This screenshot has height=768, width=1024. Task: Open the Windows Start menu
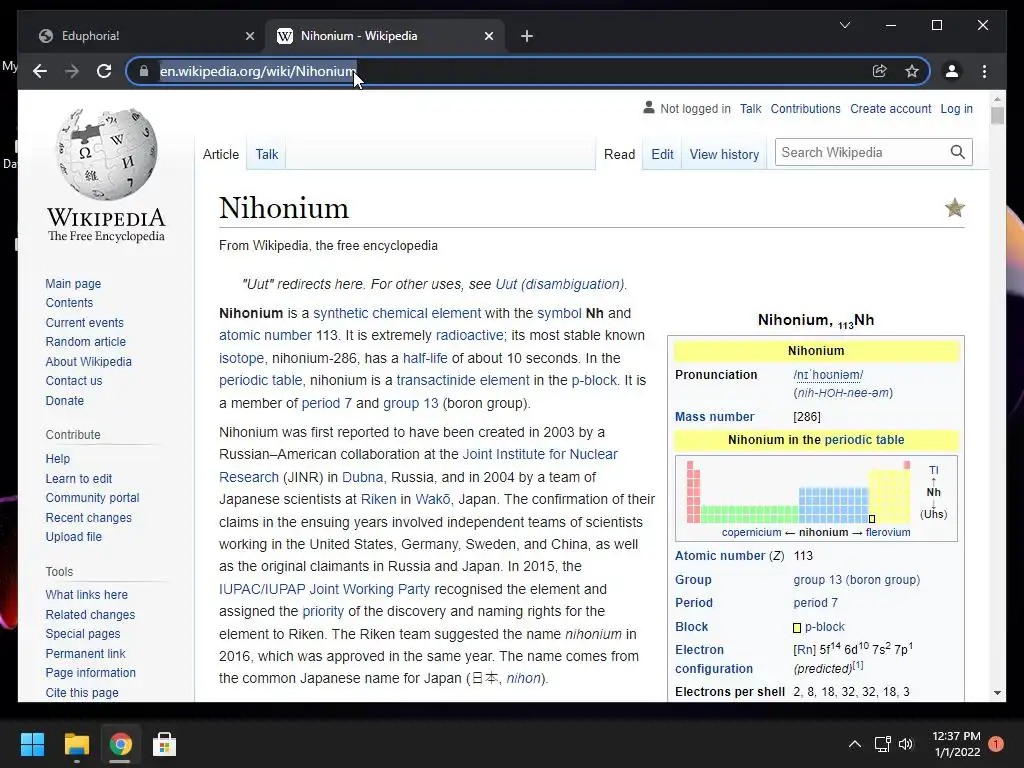click(x=32, y=744)
